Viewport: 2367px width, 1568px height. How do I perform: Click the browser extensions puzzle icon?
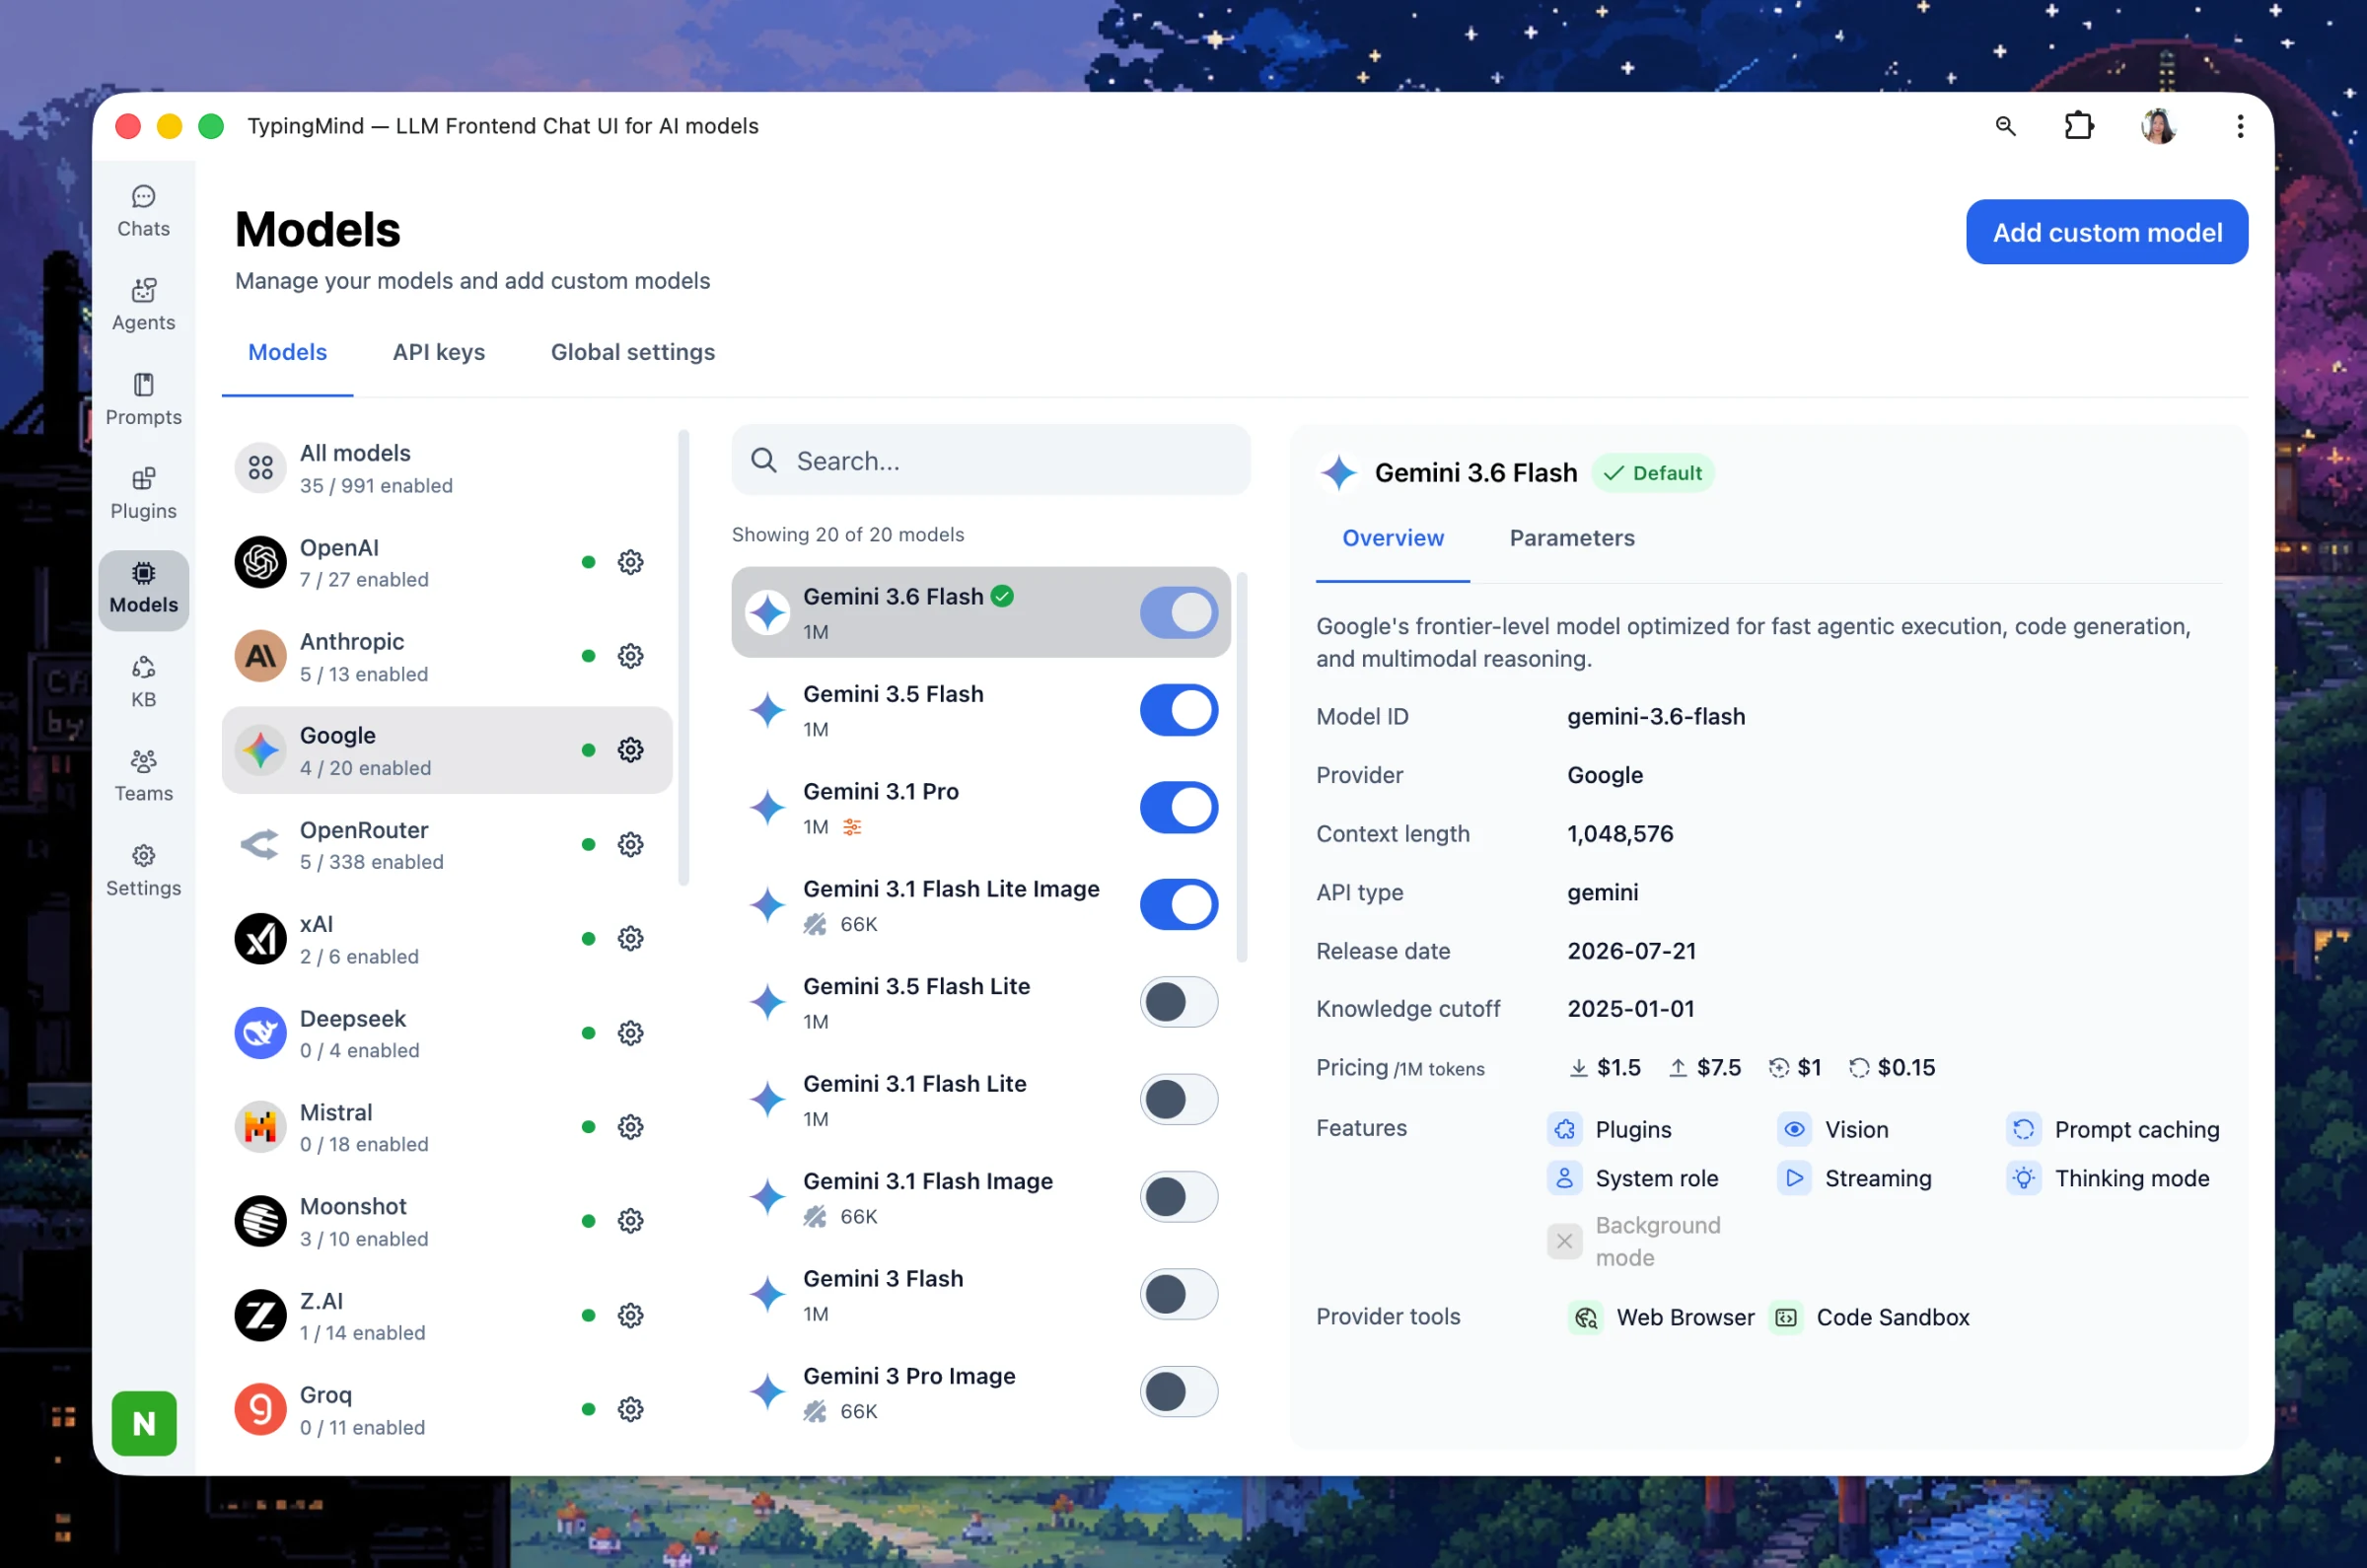2079,126
